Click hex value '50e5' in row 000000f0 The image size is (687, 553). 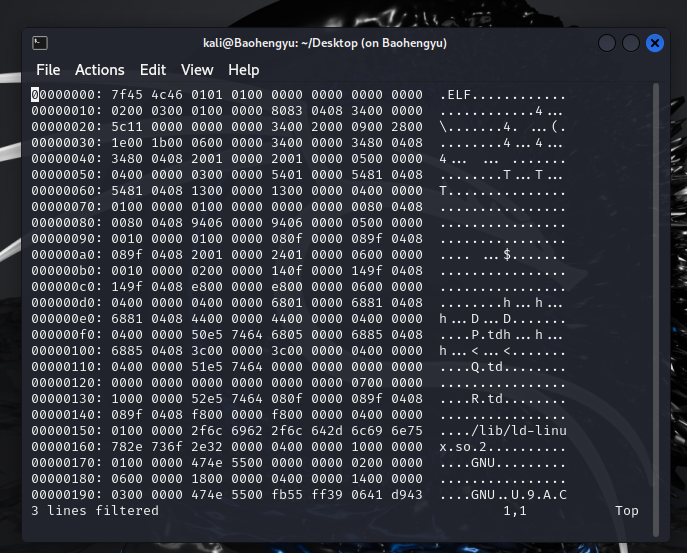(x=207, y=334)
